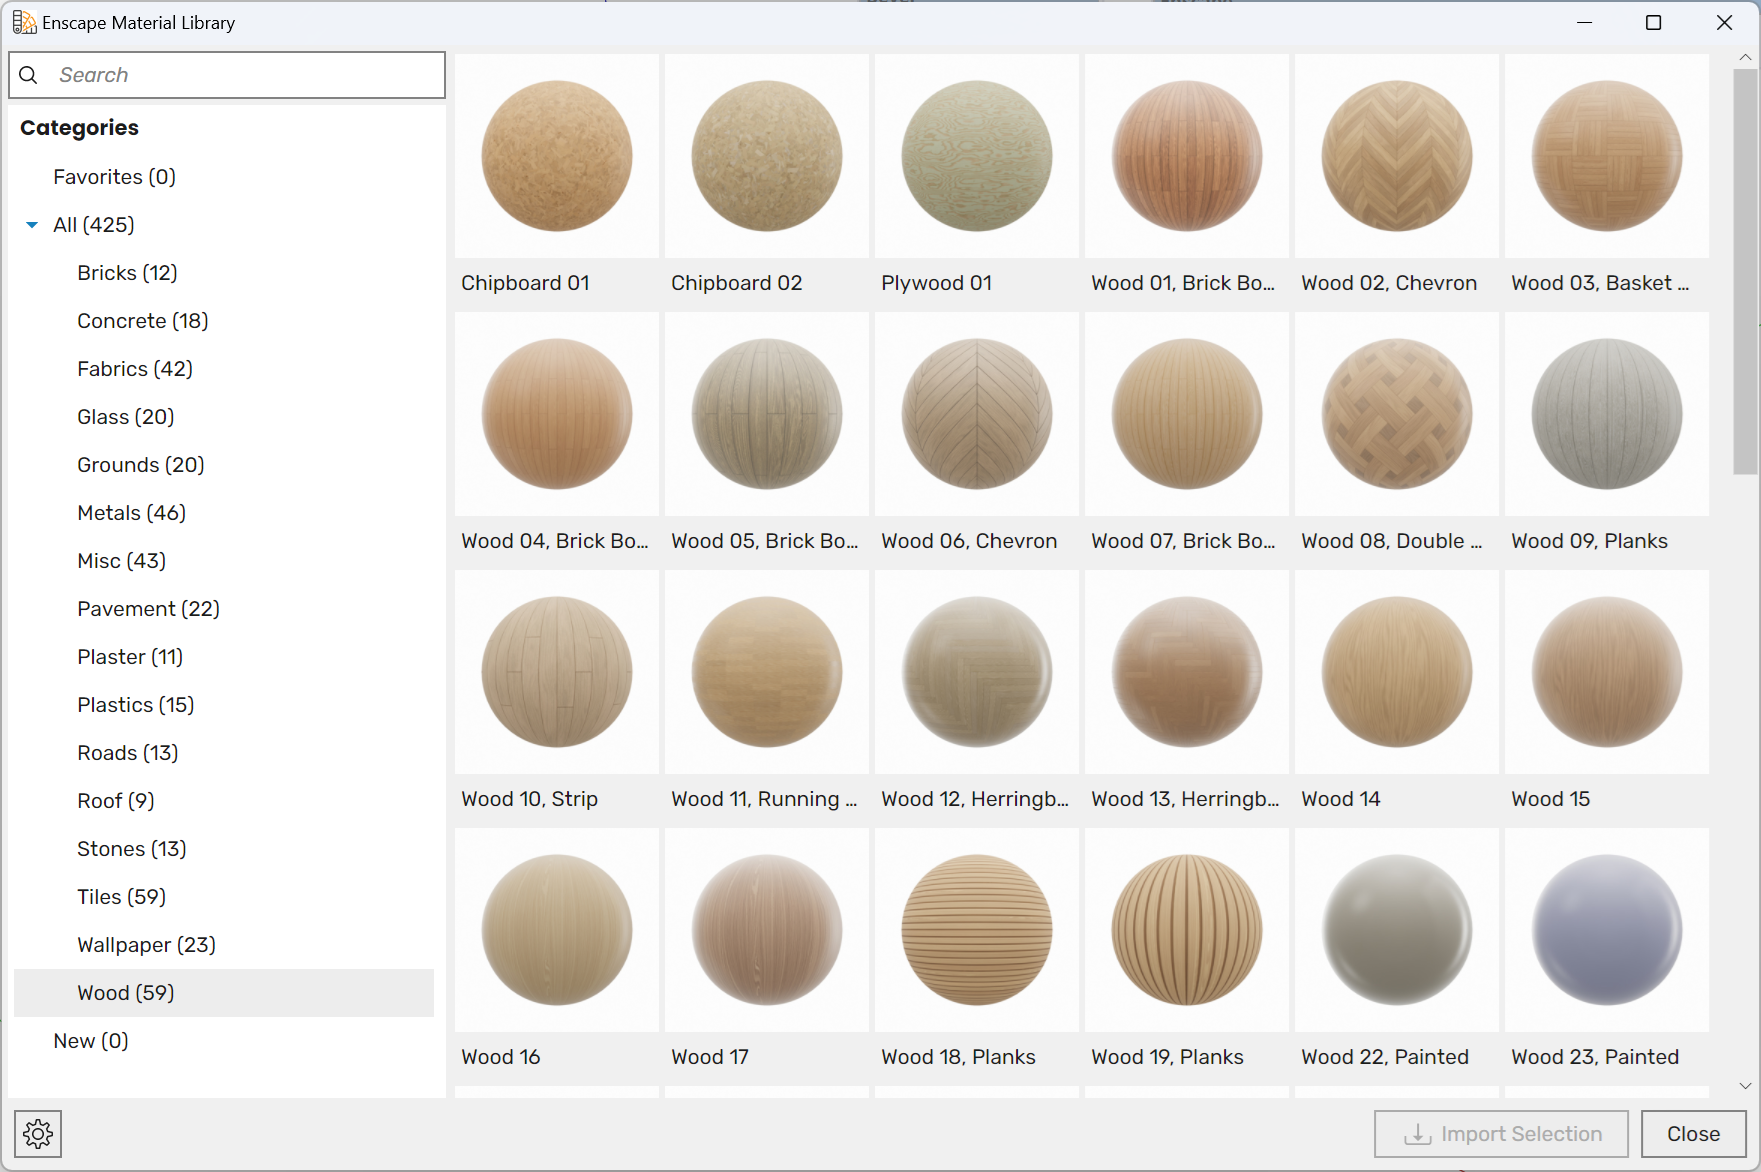Select the Wood 02, Chevron material
The width and height of the screenshot is (1761, 1172).
coord(1396,156)
